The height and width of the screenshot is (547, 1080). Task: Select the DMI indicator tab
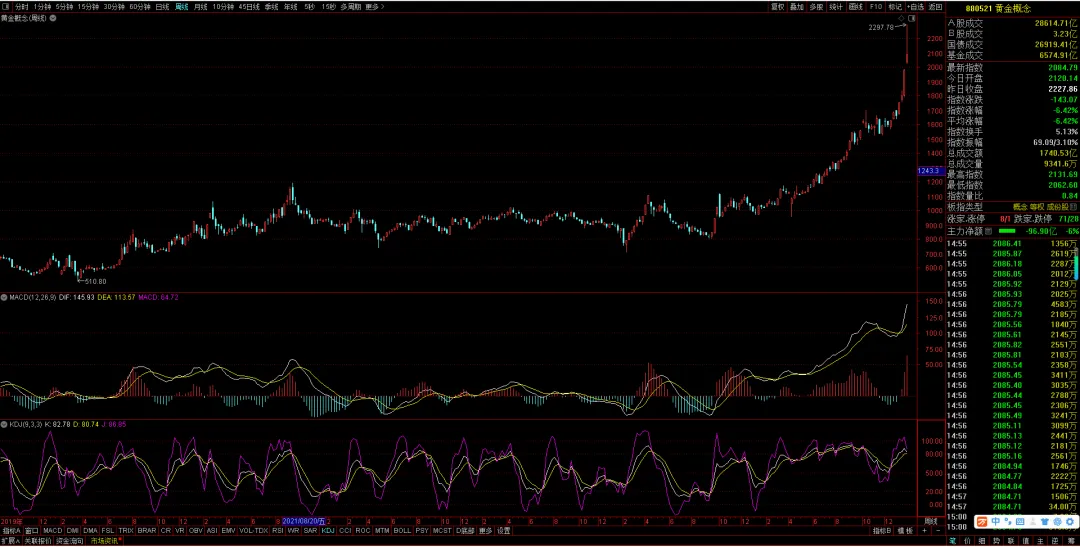[x=72, y=530]
